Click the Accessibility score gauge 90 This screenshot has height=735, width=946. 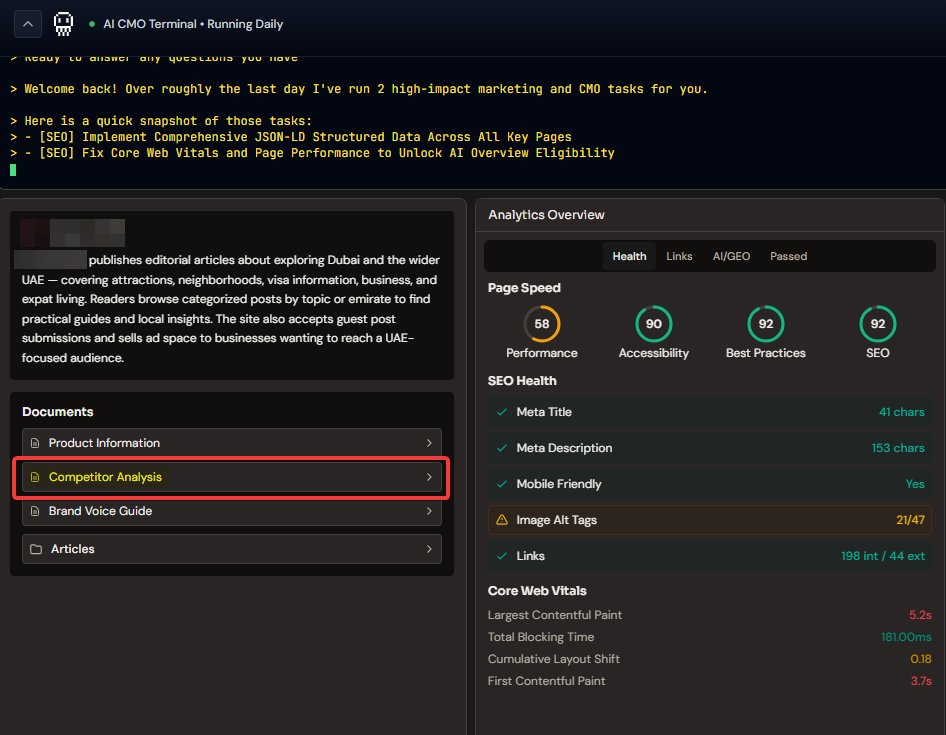pos(653,324)
